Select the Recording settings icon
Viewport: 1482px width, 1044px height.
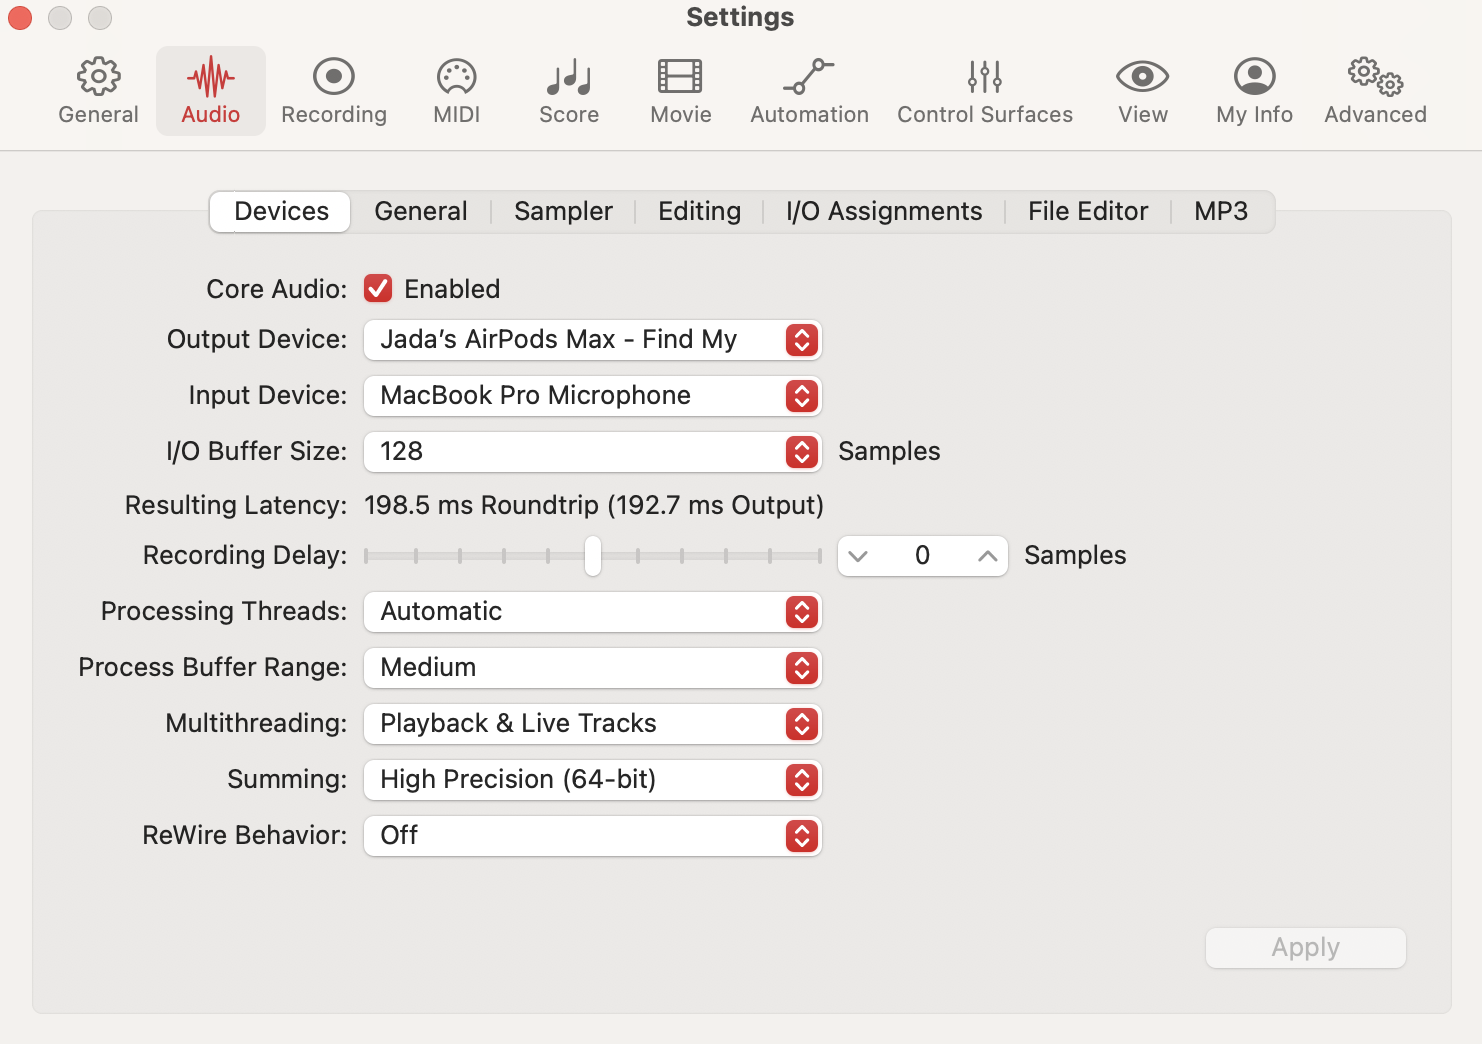[334, 77]
